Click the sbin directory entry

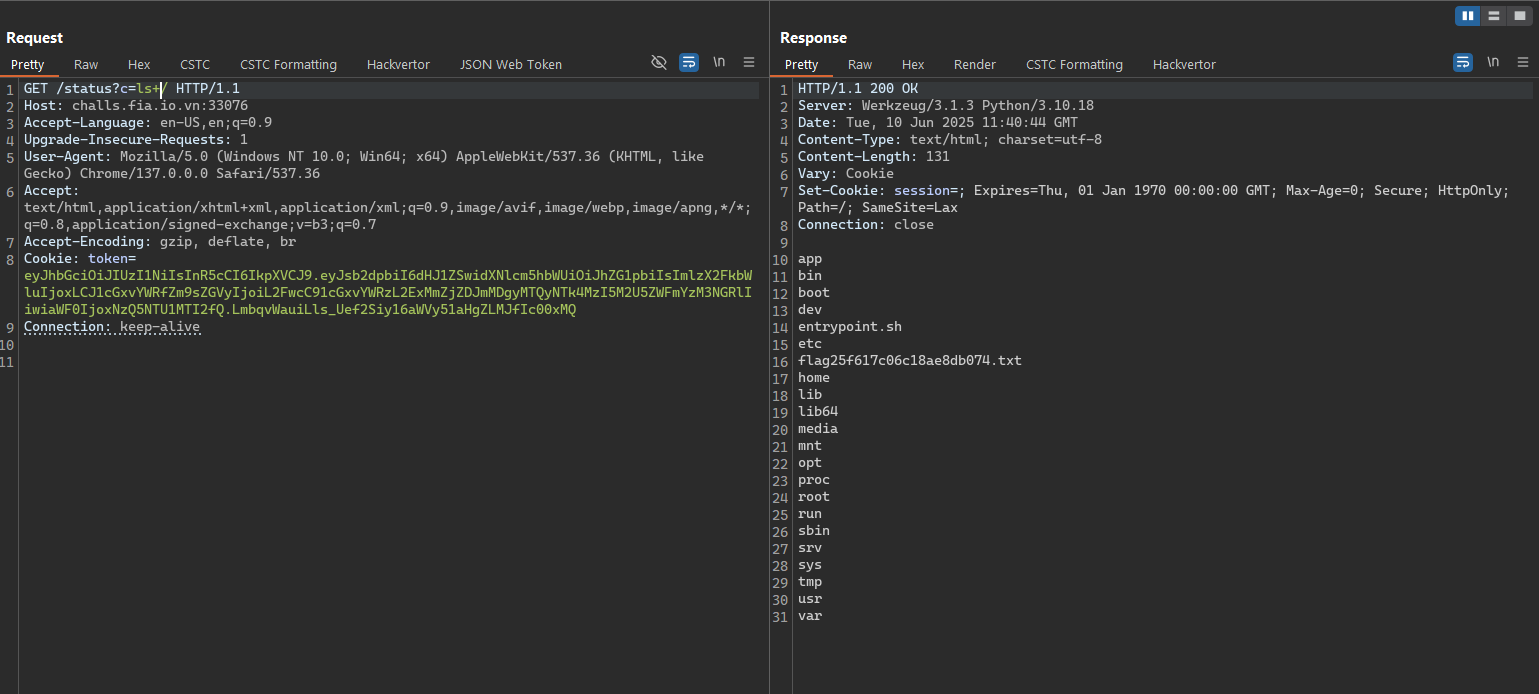814,530
